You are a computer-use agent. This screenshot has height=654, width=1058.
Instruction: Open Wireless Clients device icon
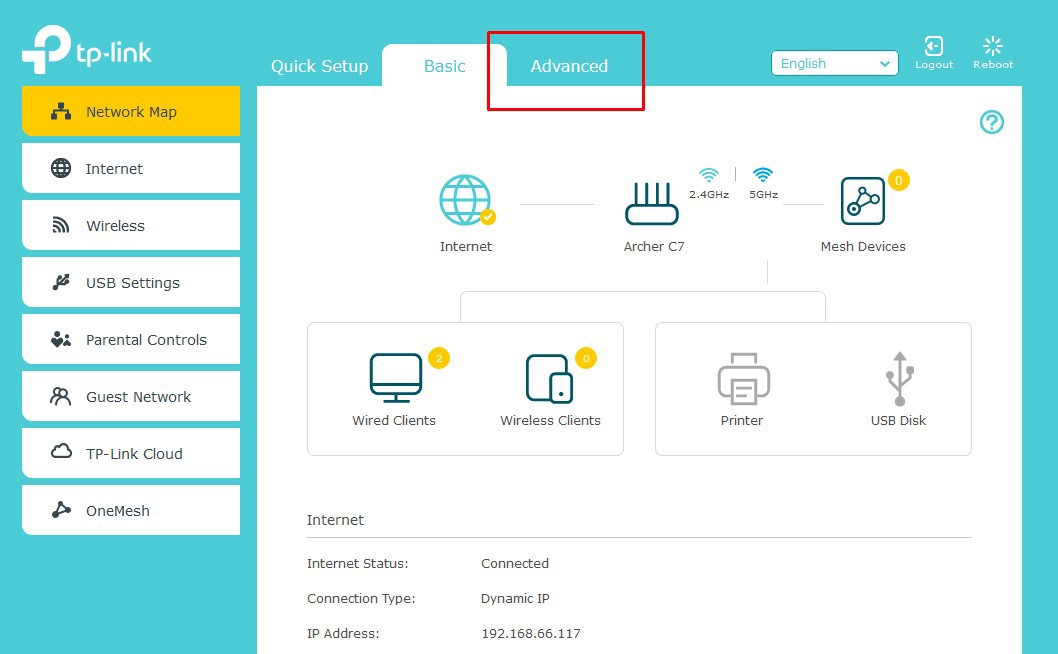549,379
